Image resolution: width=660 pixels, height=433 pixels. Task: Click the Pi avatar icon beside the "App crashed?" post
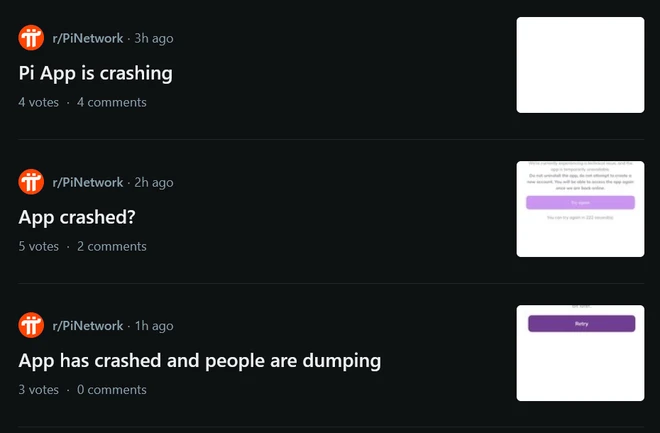click(31, 182)
